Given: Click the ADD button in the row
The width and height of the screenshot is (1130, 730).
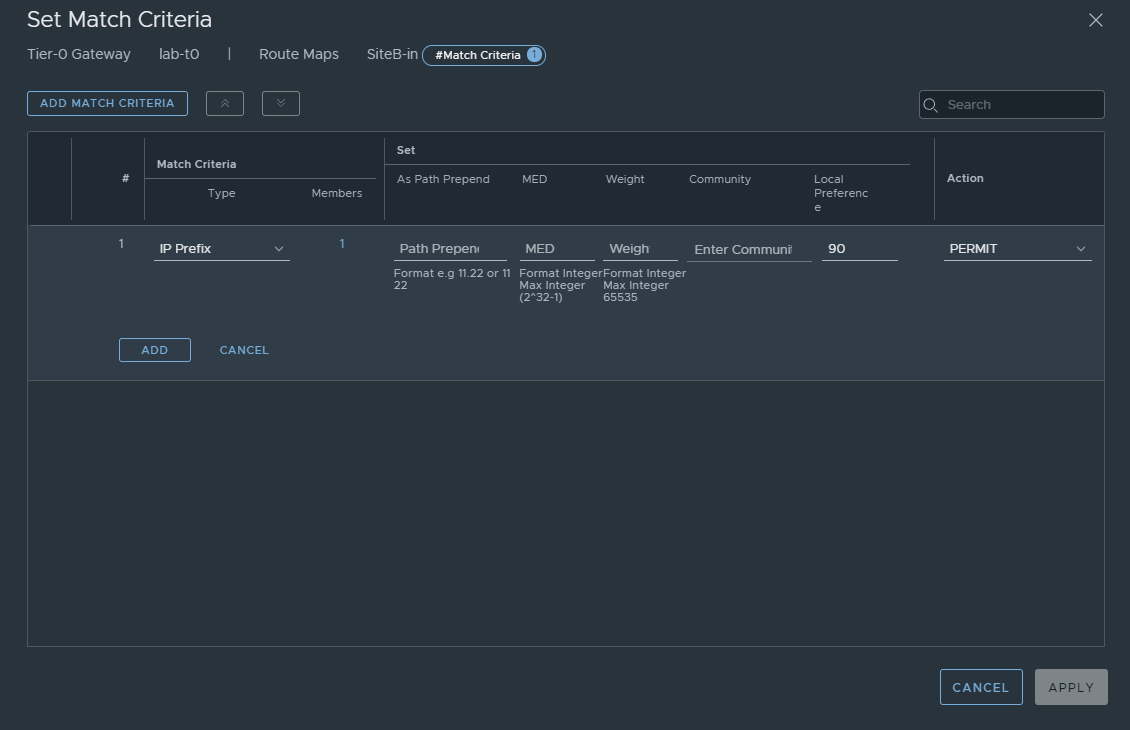Looking at the screenshot, I should pyautogui.click(x=155, y=350).
